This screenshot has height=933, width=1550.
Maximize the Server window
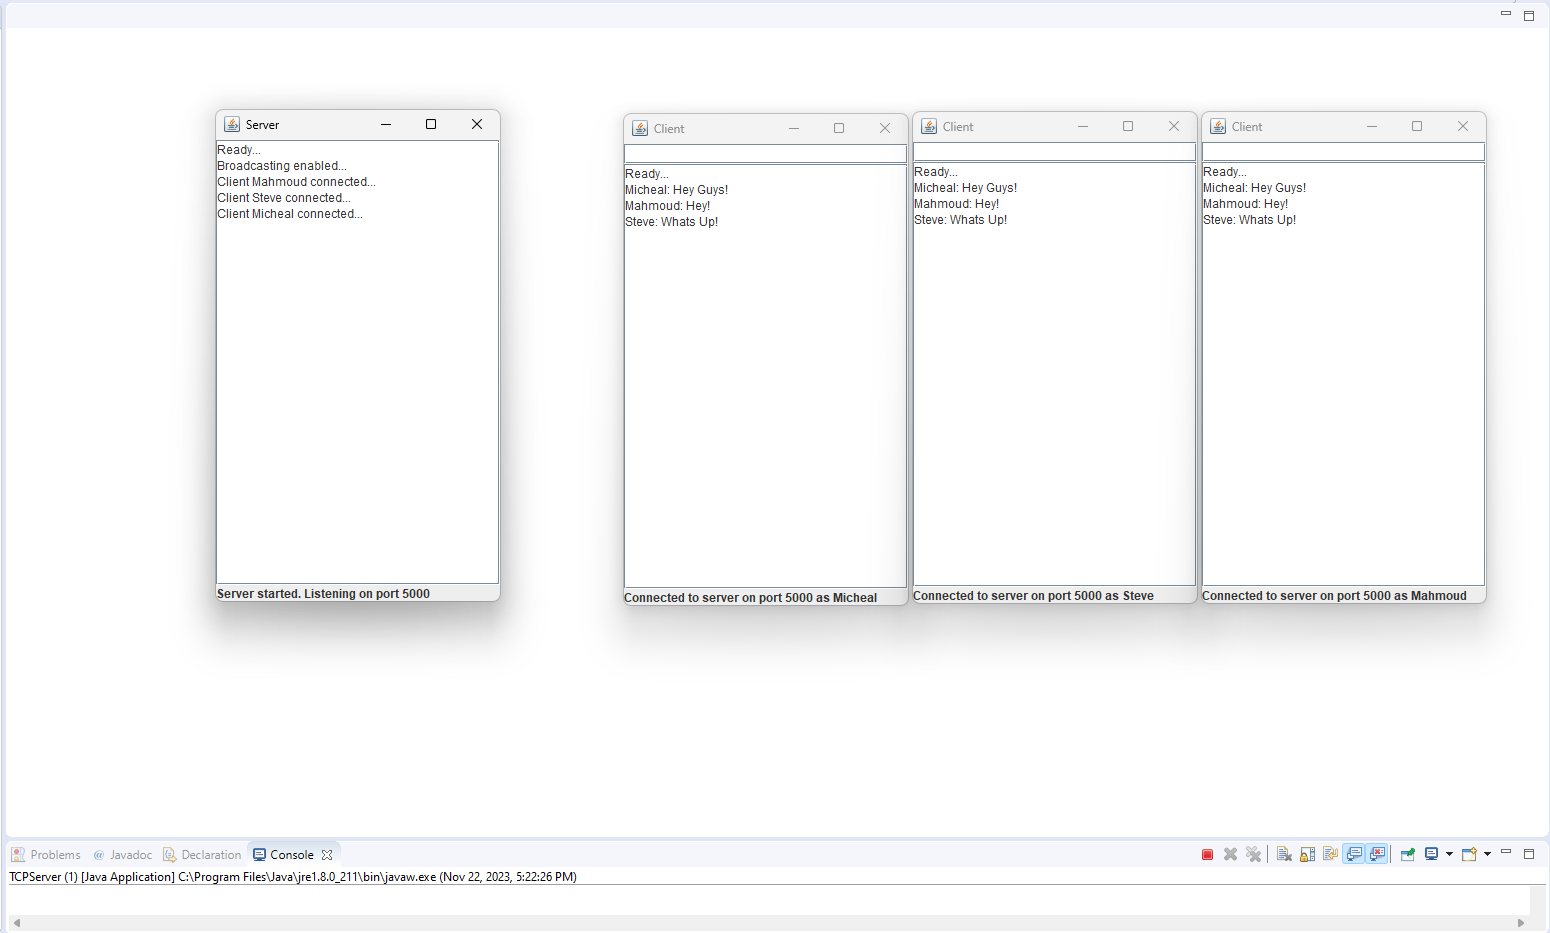click(431, 124)
